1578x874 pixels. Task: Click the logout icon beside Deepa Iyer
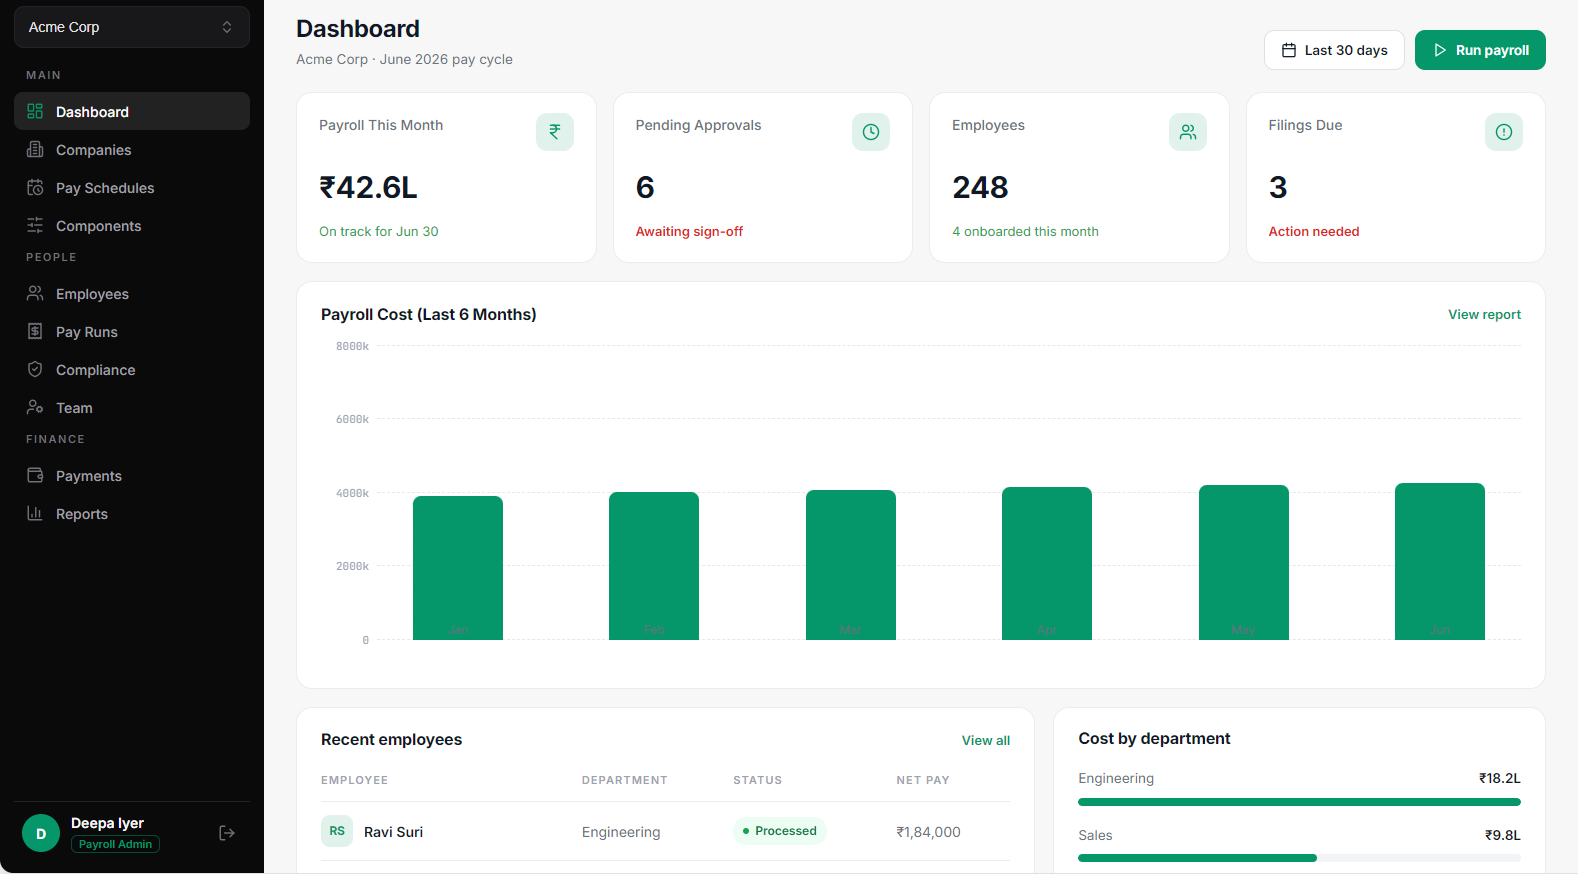pos(227,833)
